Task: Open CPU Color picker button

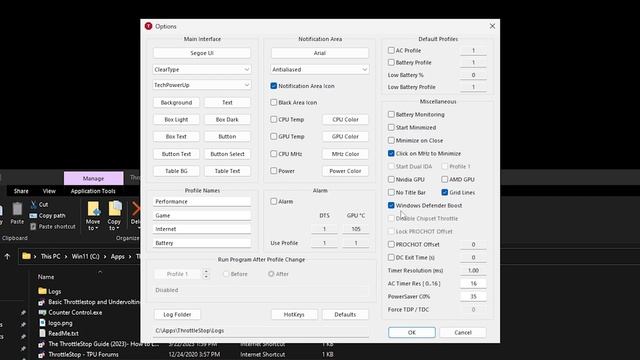Action: tap(345, 120)
